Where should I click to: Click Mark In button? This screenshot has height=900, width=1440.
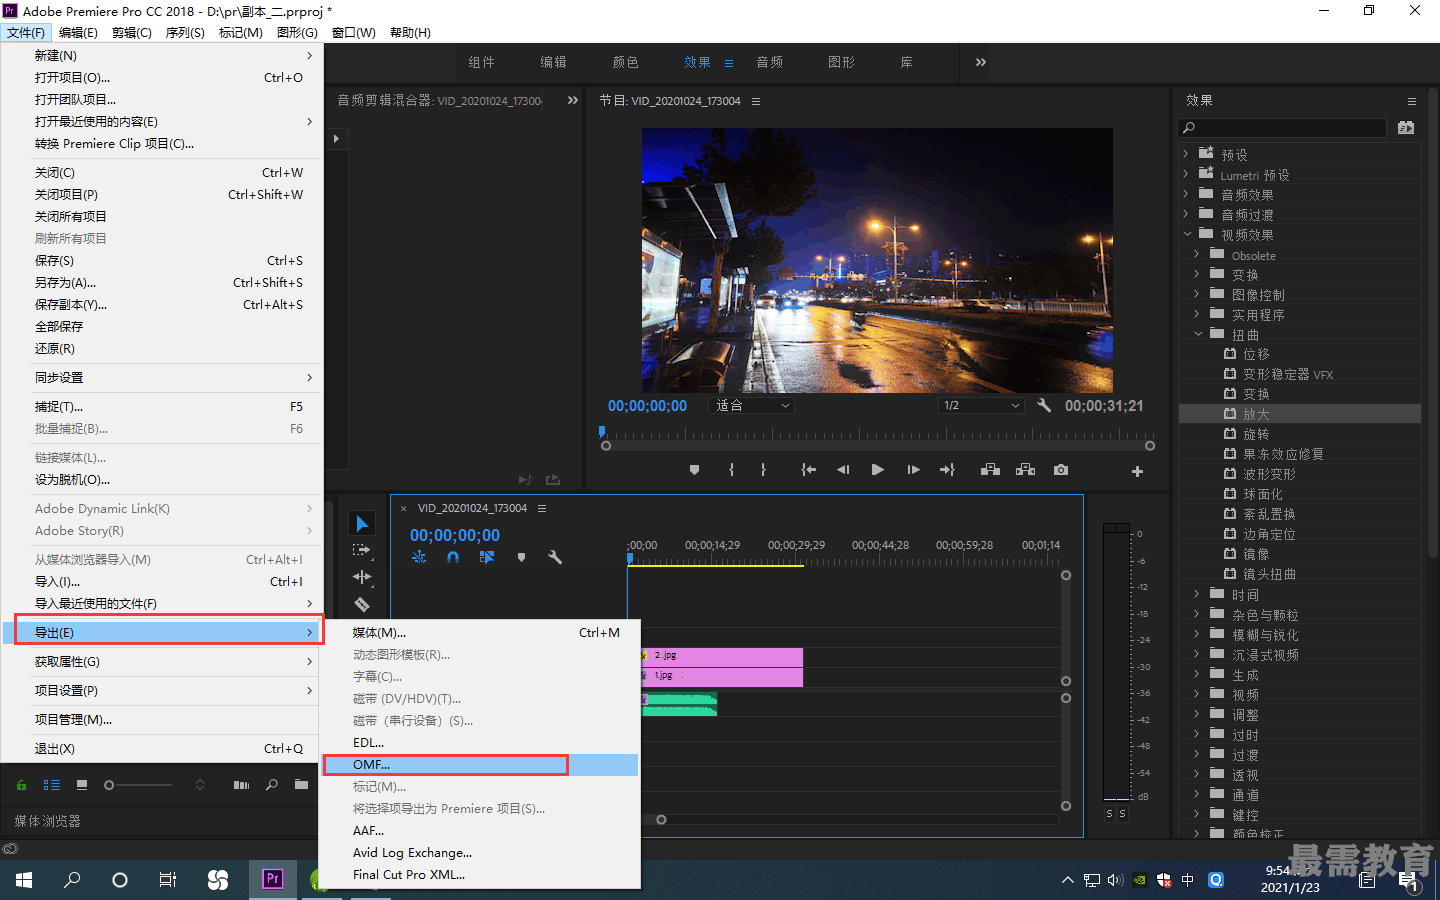coord(731,470)
